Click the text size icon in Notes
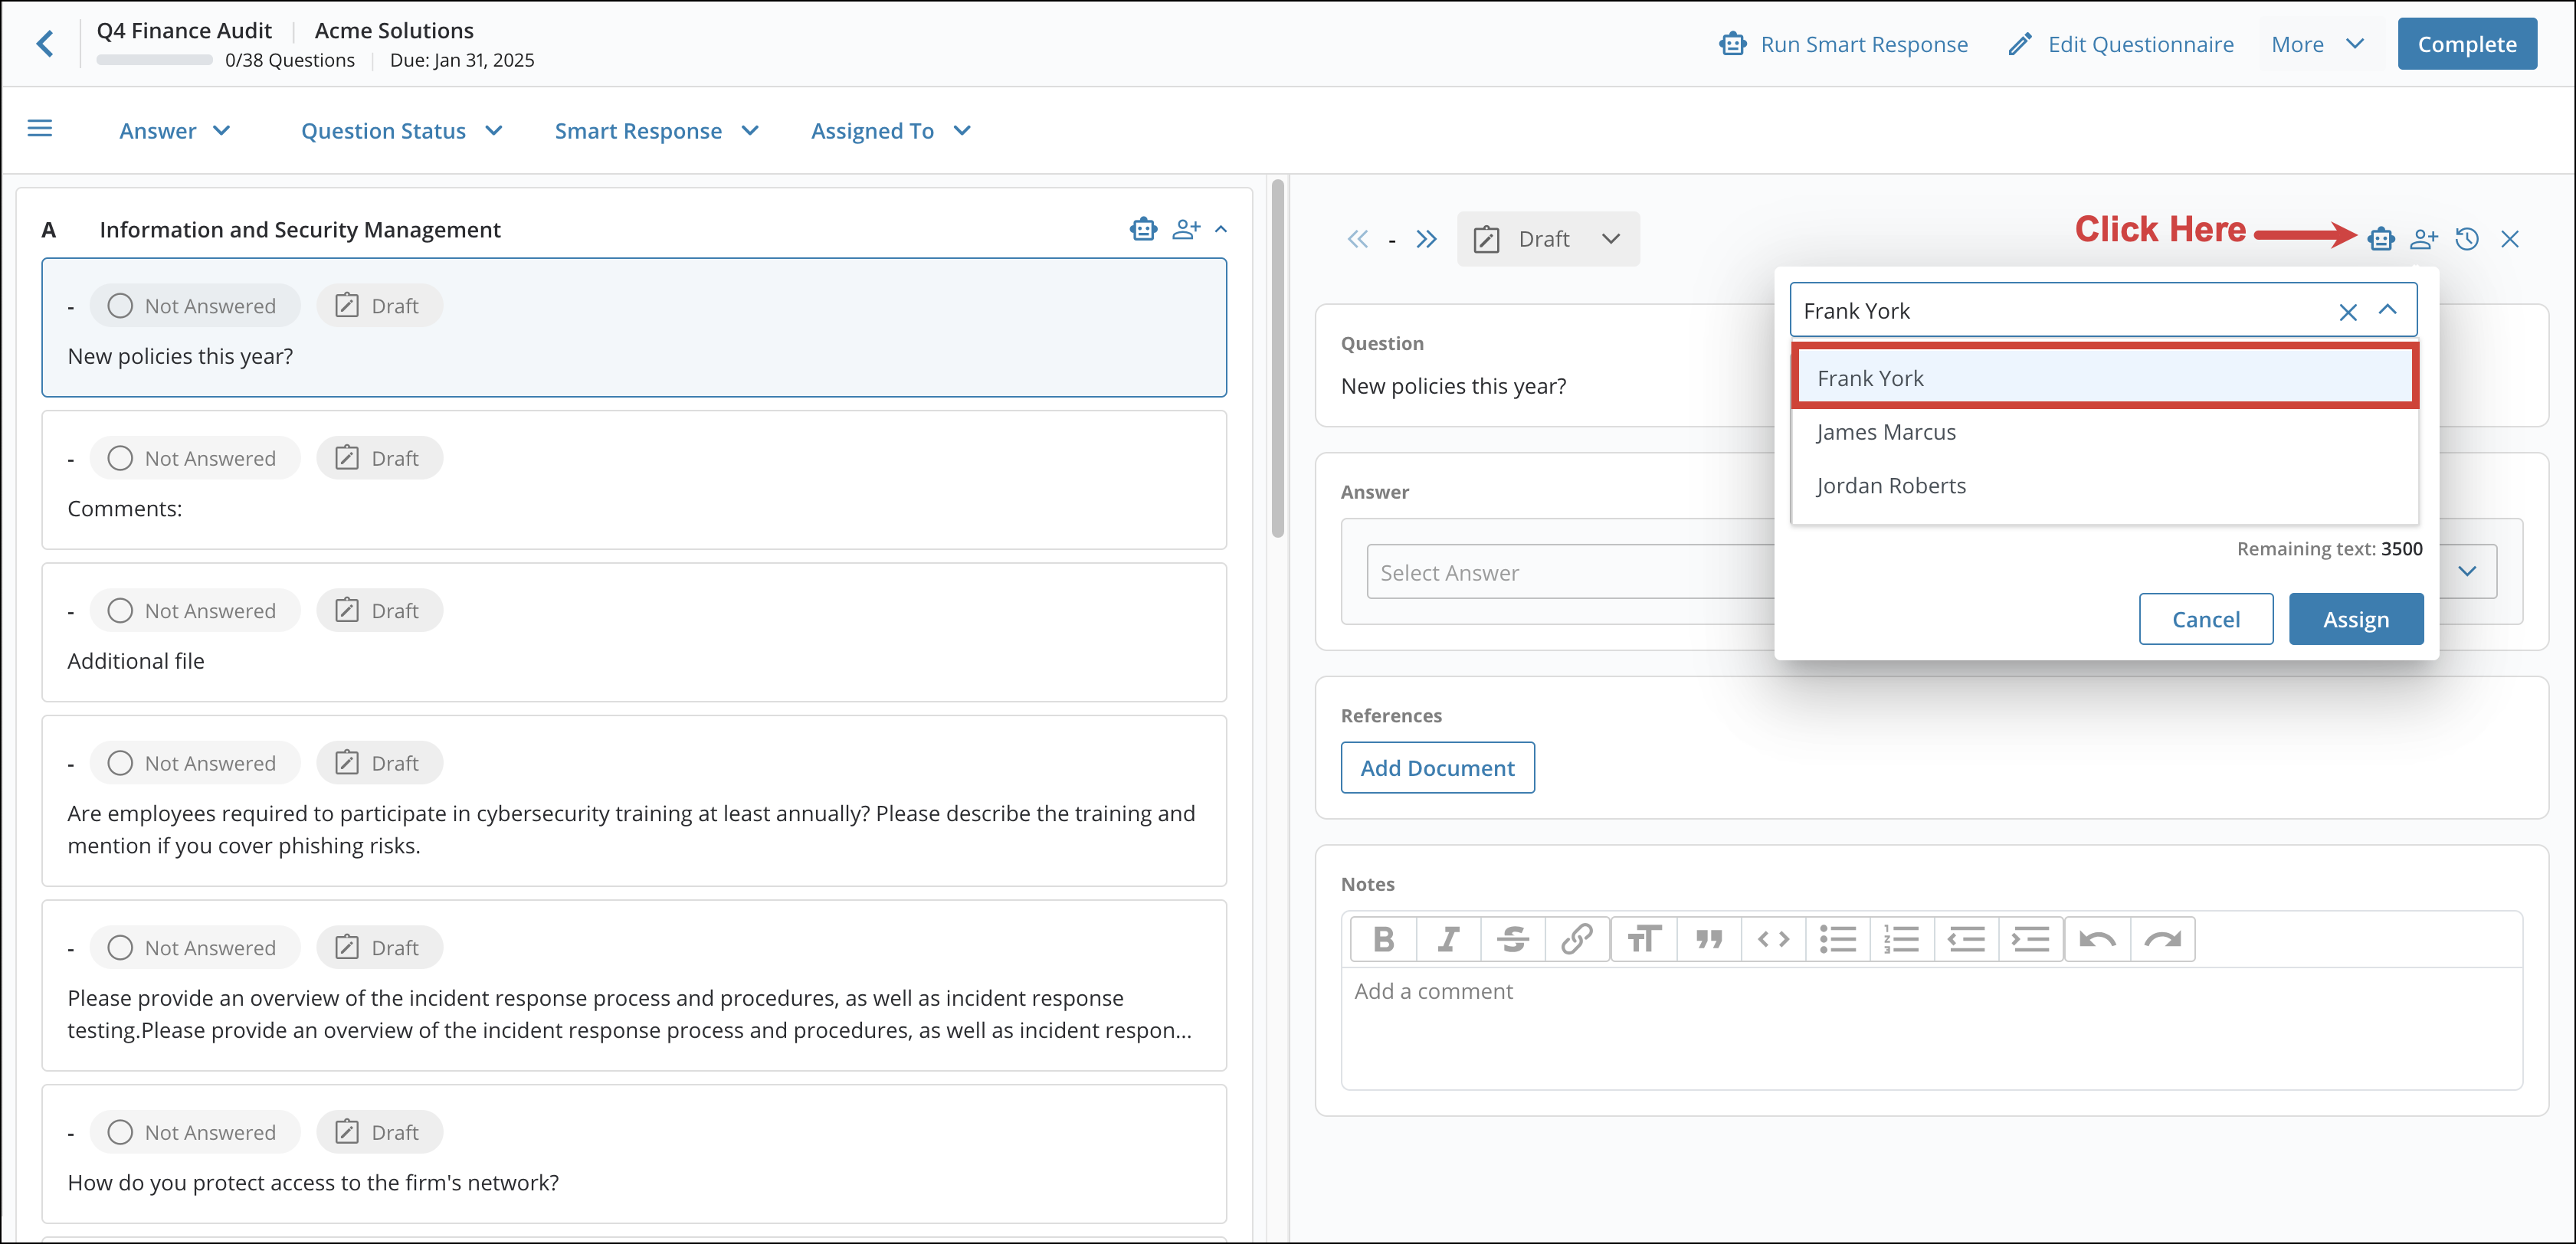 coord(1644,939)
